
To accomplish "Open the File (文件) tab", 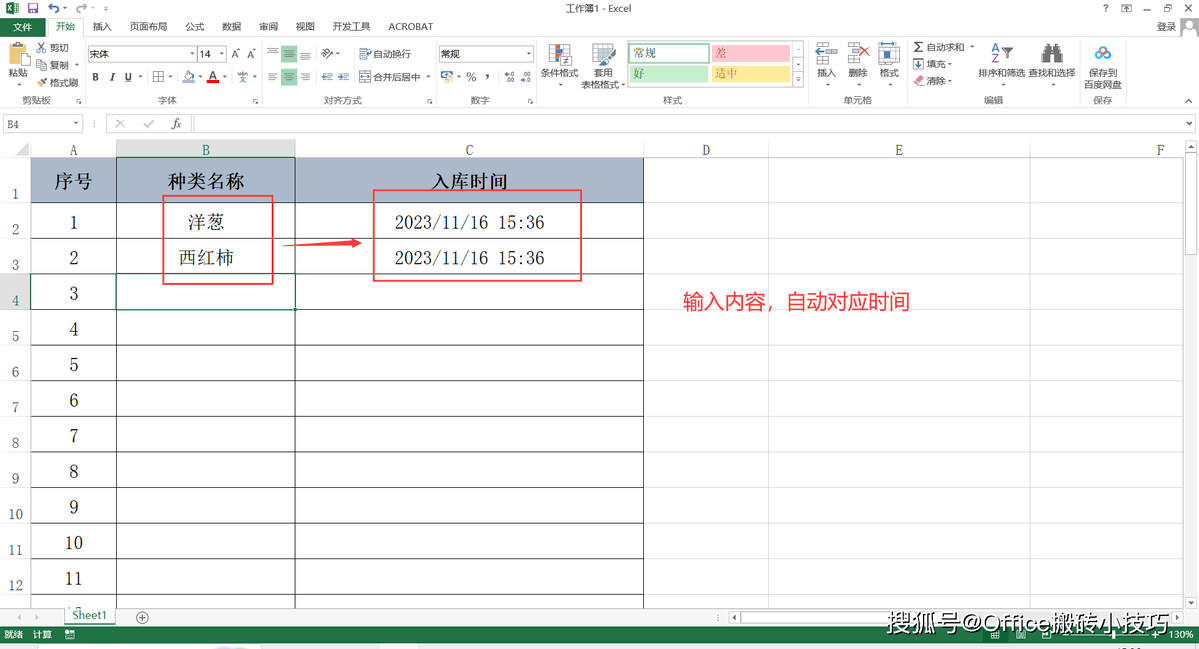I will 22,27.
